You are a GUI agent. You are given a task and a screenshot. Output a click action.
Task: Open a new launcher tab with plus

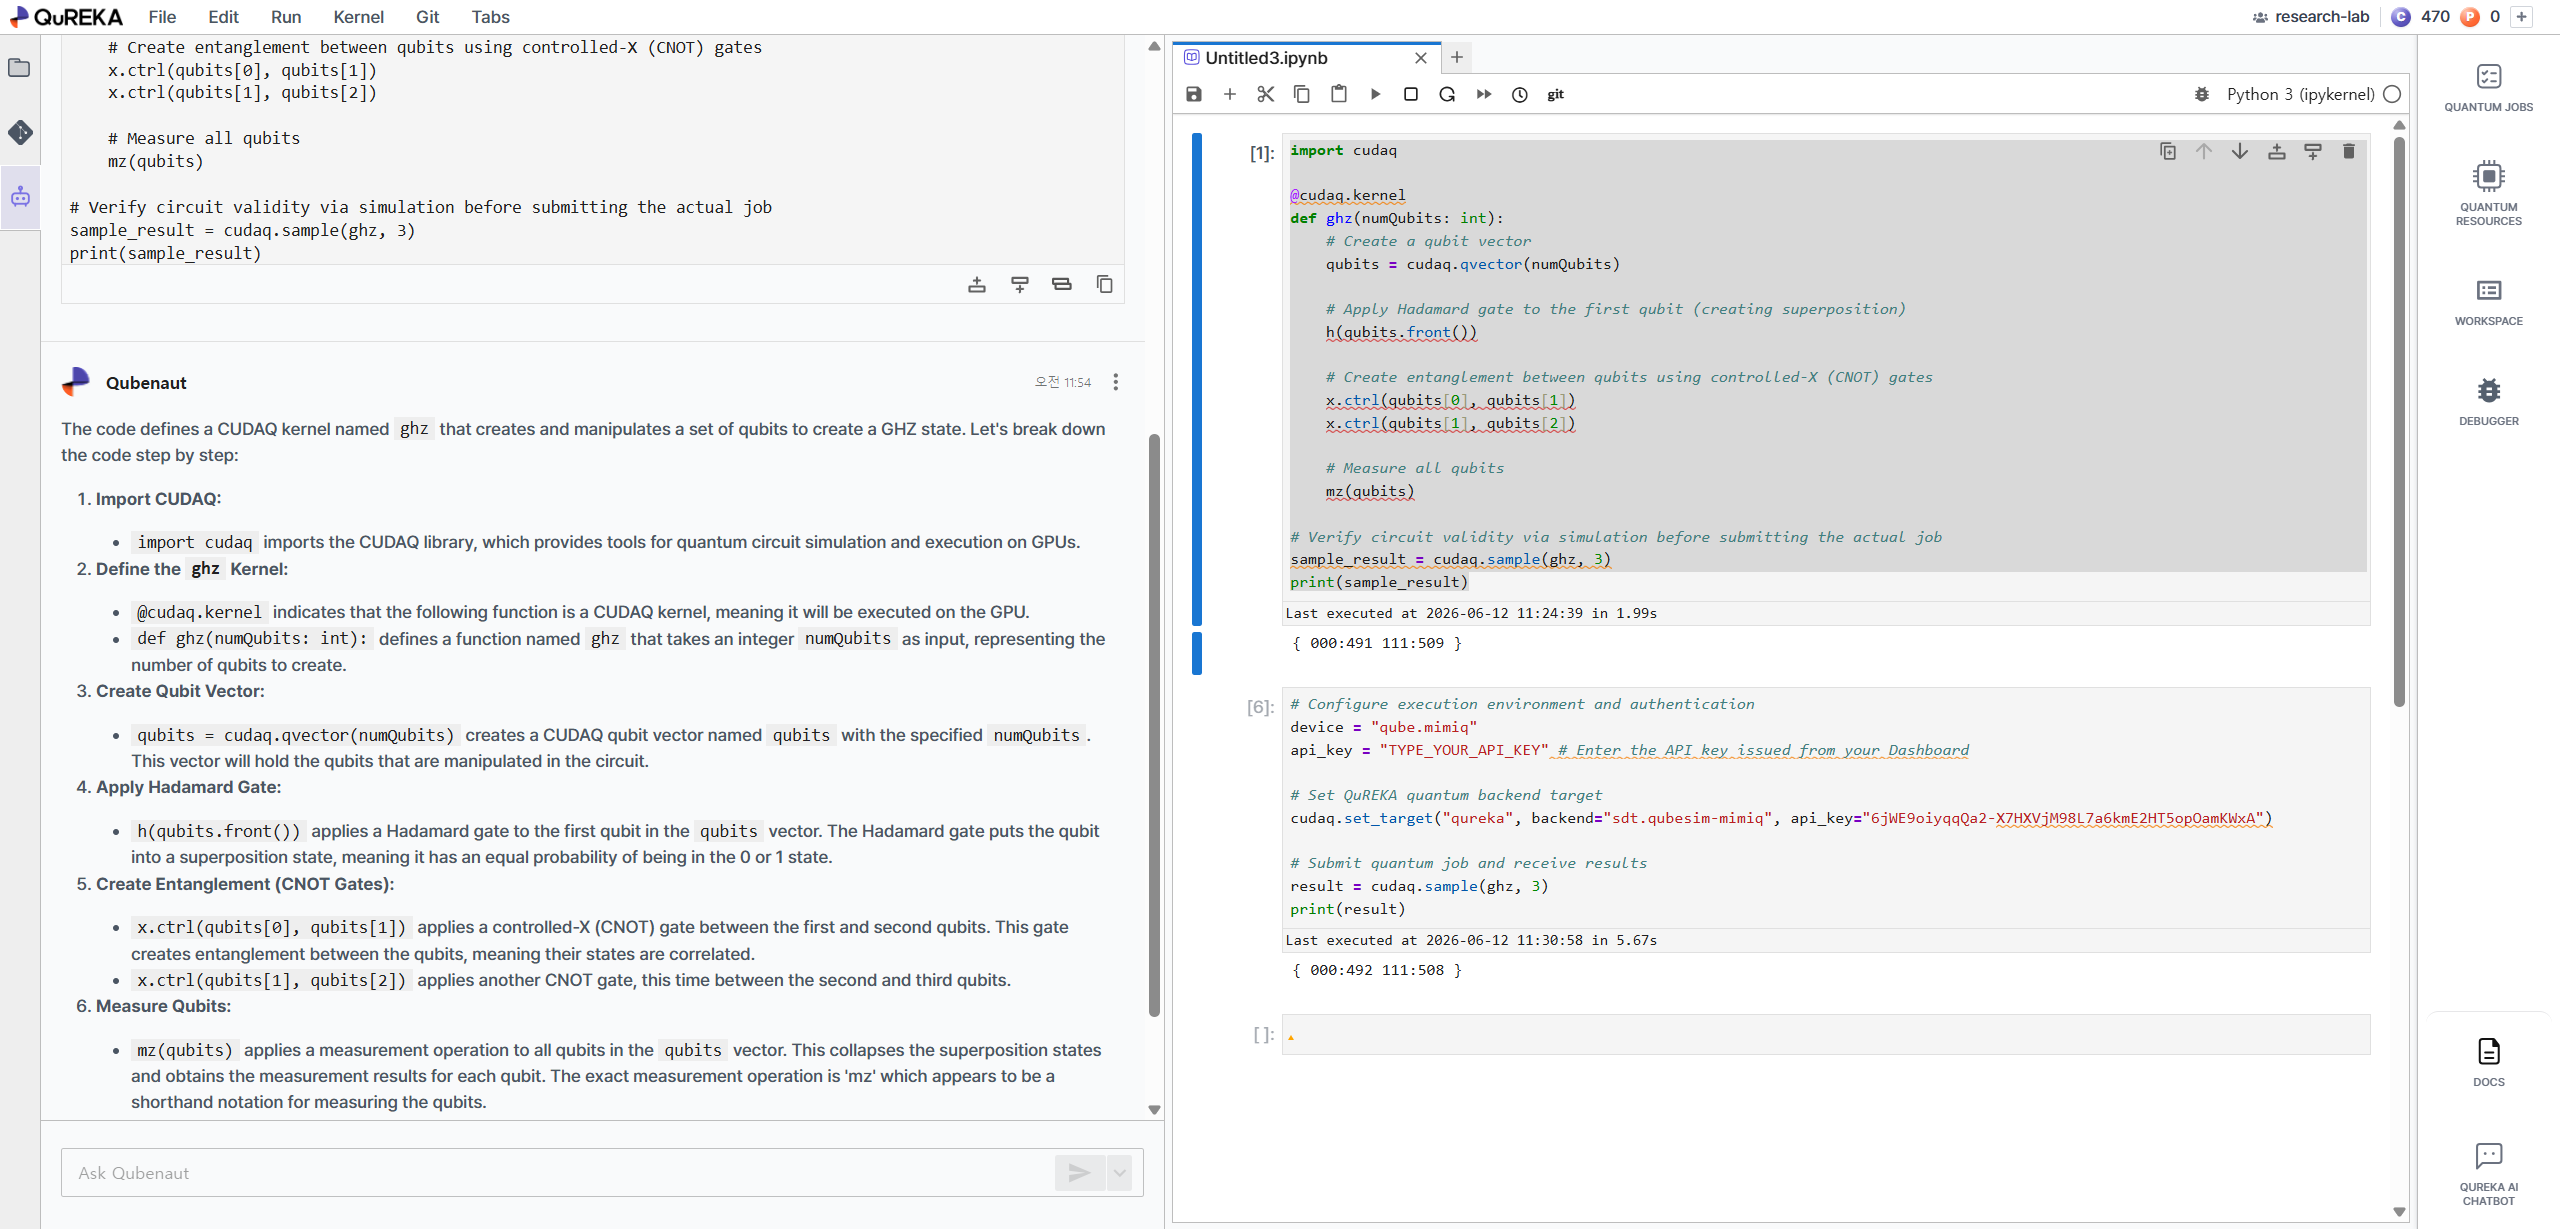pyautogui.click(x=1457, y=57)
